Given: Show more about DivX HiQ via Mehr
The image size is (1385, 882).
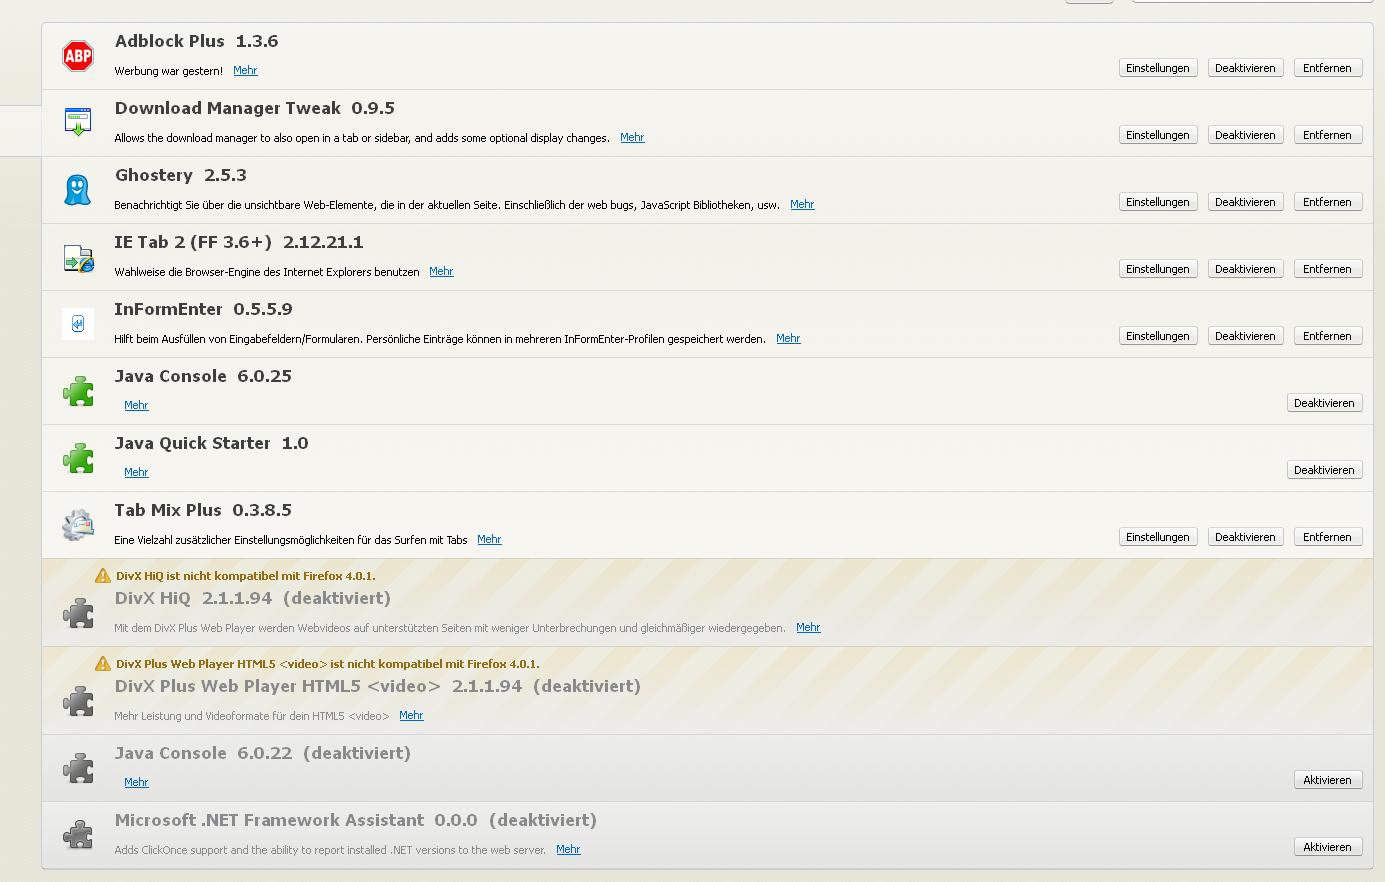Looking at the screenshot, I should click(808, 628).
